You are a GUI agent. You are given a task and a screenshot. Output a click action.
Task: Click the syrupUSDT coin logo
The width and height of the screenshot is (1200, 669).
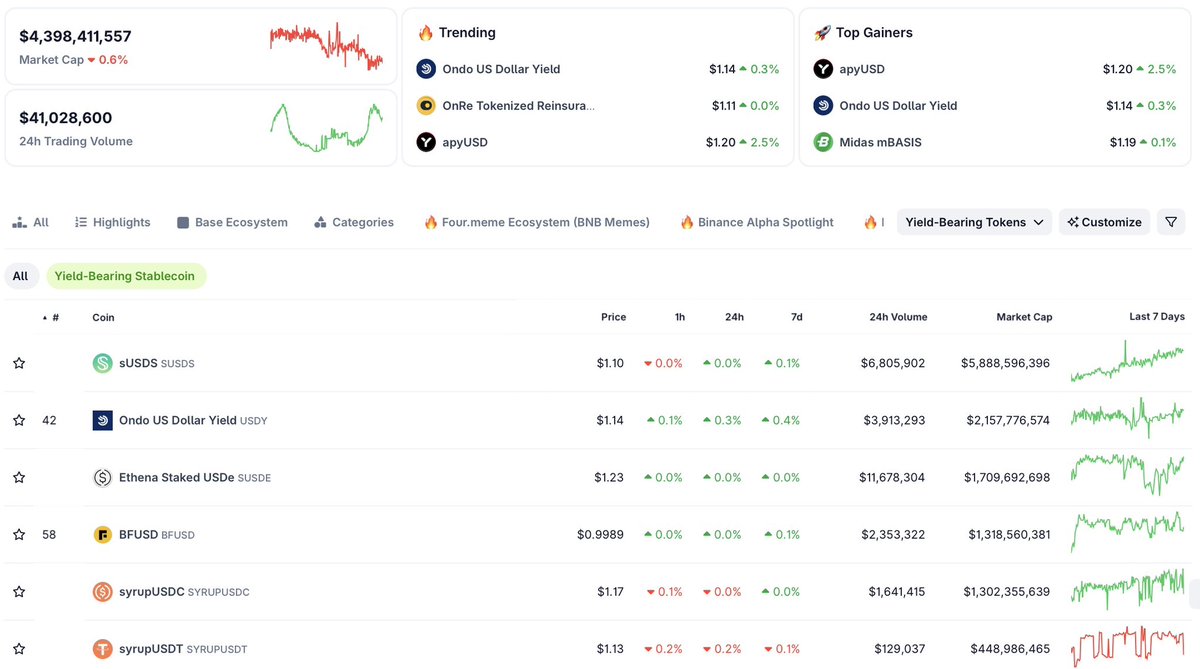click(102, 649)
